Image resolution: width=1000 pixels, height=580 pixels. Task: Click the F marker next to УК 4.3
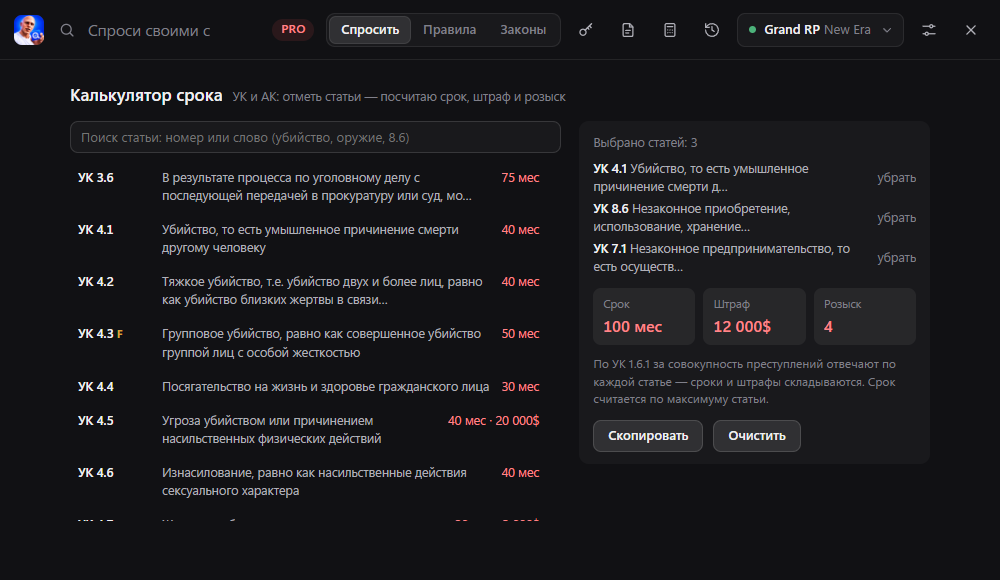tap(120, 334)
